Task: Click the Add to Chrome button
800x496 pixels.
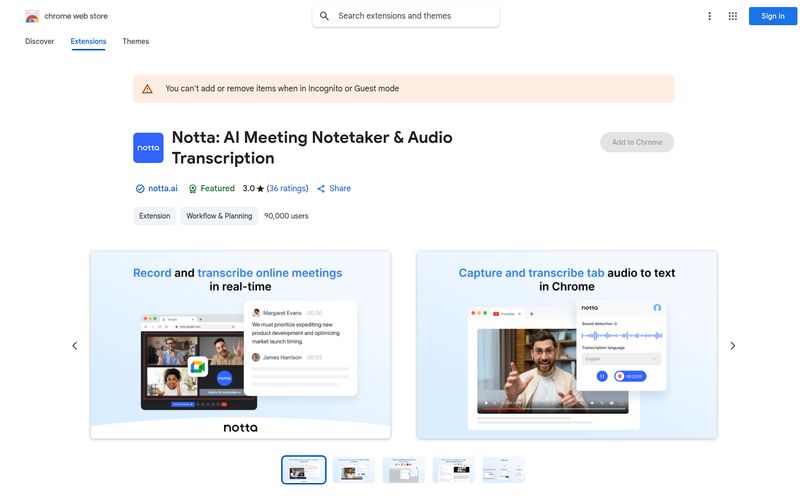Action: click(637, 142)
